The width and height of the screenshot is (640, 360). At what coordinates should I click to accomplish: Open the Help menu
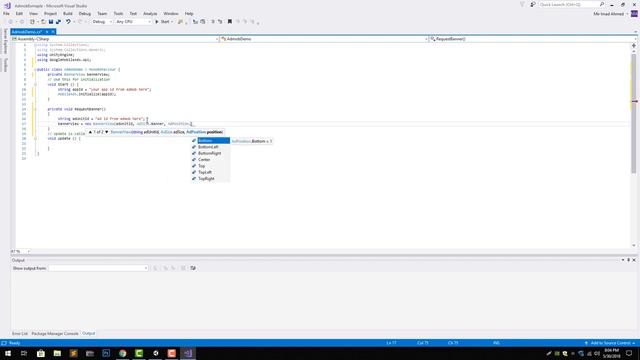click(189, 13)
